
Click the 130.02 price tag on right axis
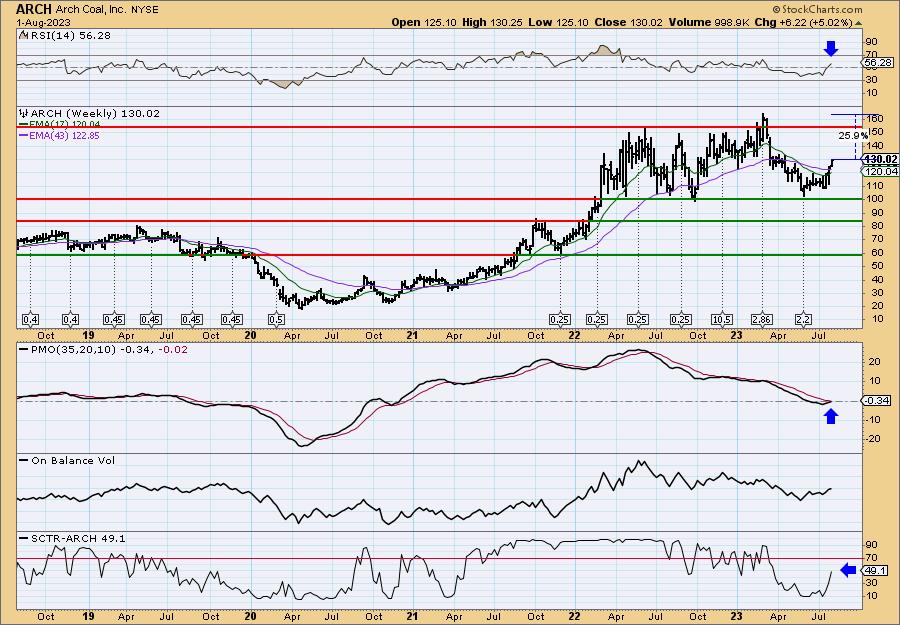(x=881, y=159)
